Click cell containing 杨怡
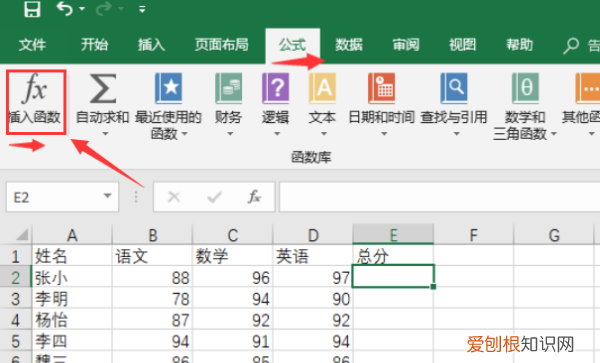600x363 pixels. coord(72,320)
